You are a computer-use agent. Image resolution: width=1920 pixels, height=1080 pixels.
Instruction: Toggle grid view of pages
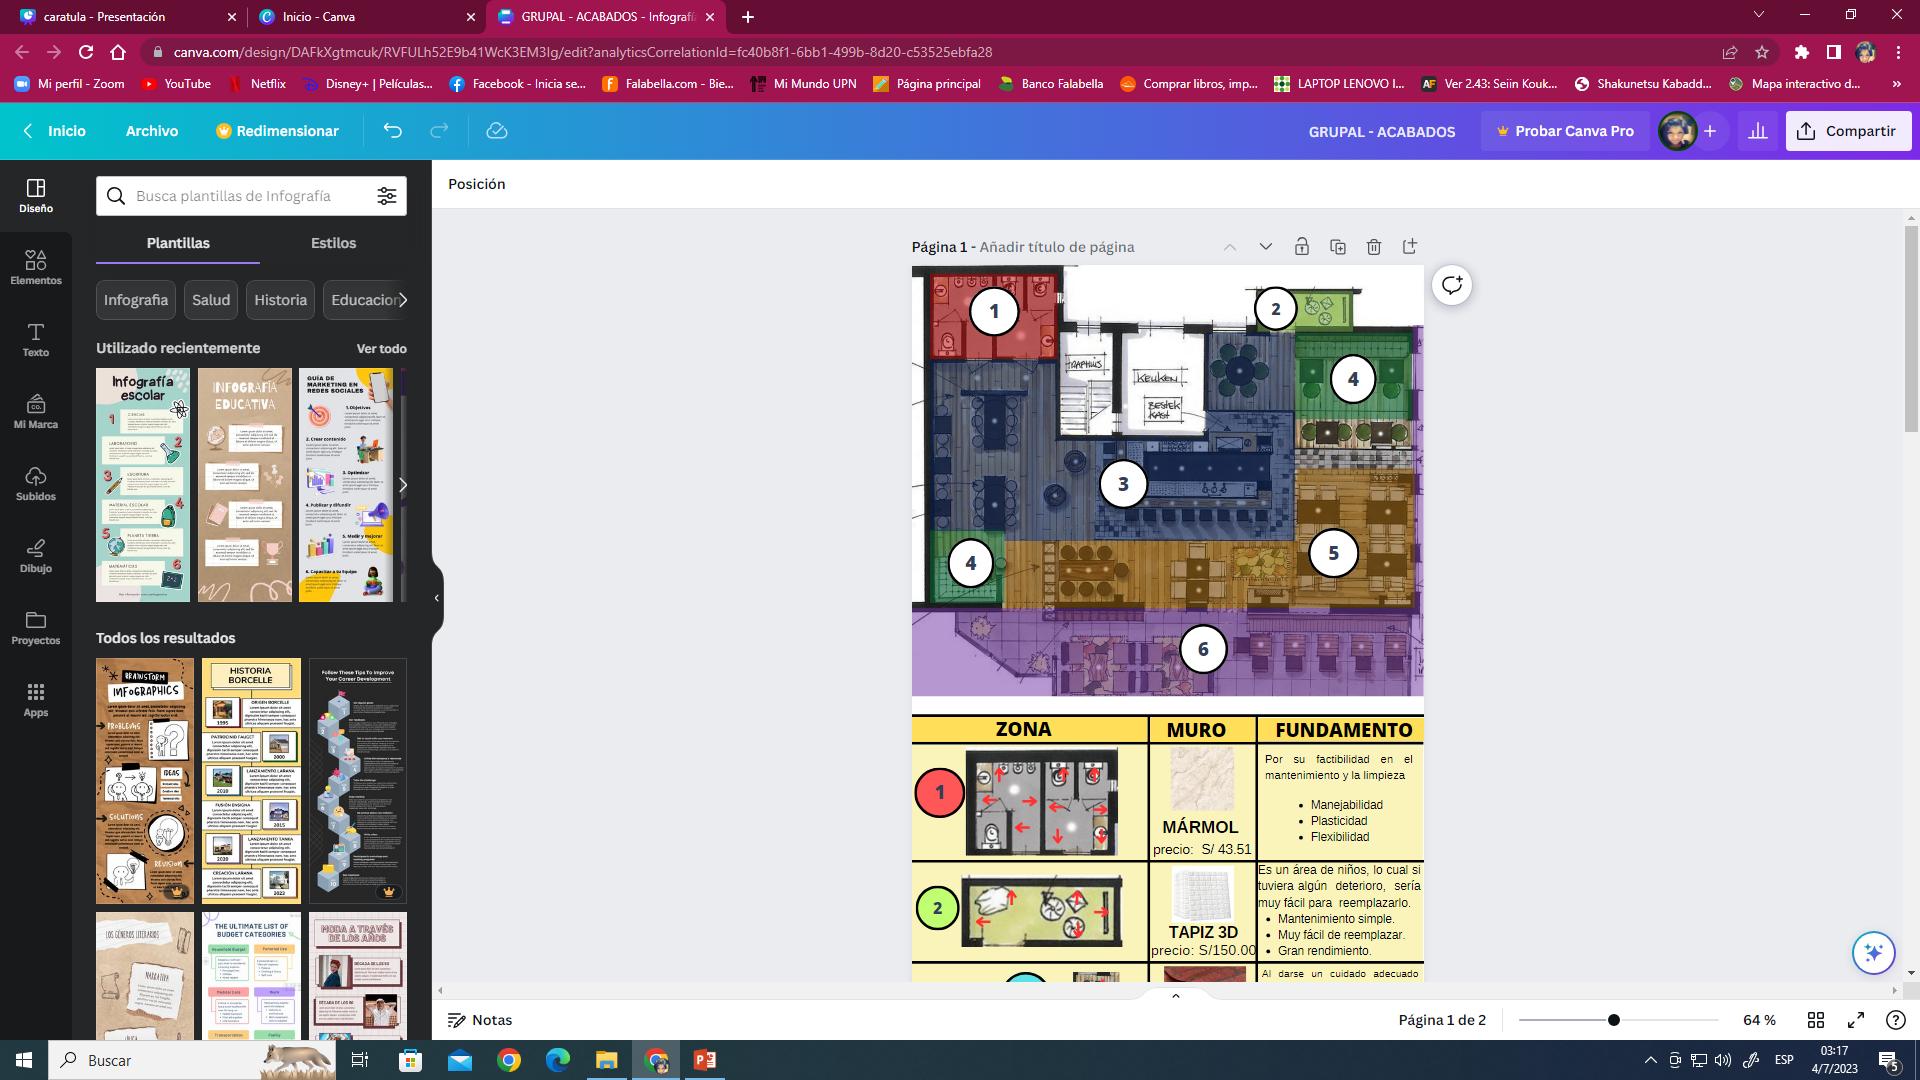point(1816,1020)
